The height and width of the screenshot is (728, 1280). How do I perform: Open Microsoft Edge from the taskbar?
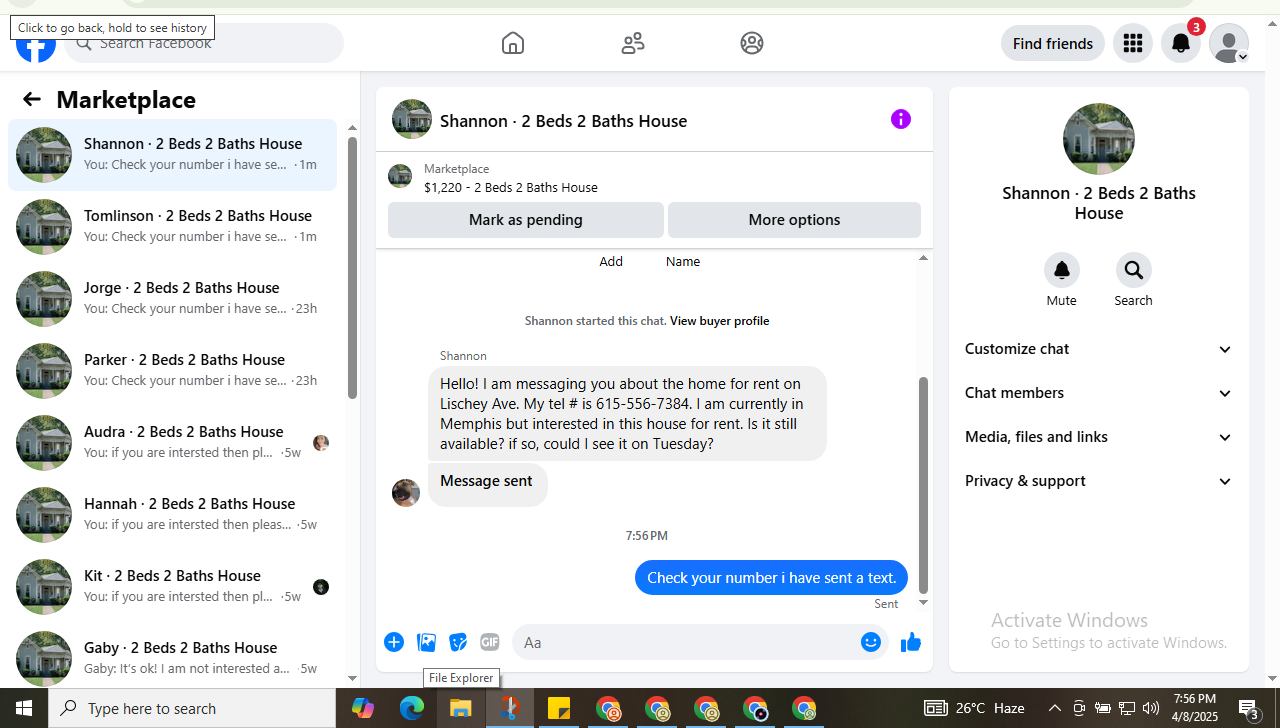pos(412,708)
